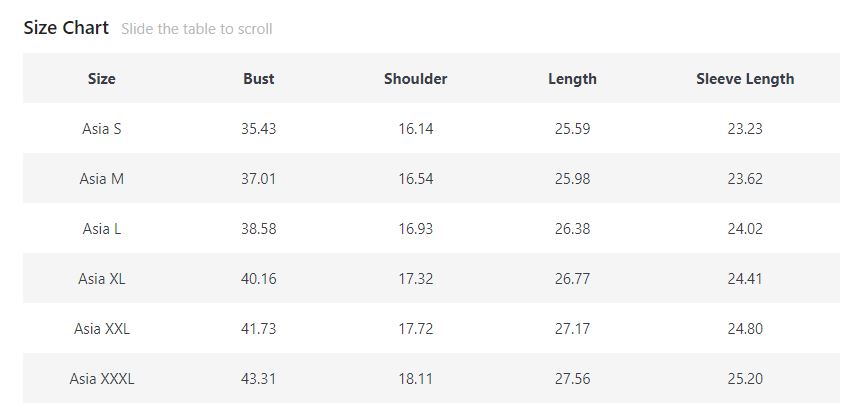
Task: Select the Asia XL size cell
Action: 102,279
